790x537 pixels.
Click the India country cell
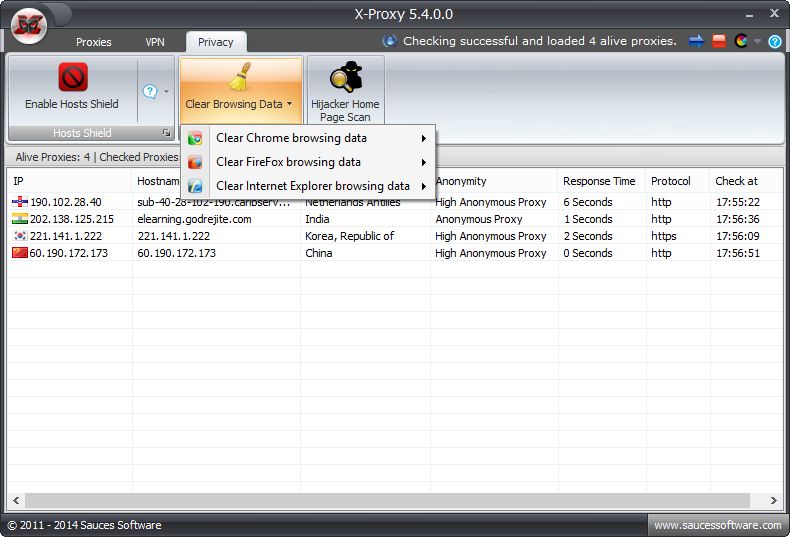317,219
